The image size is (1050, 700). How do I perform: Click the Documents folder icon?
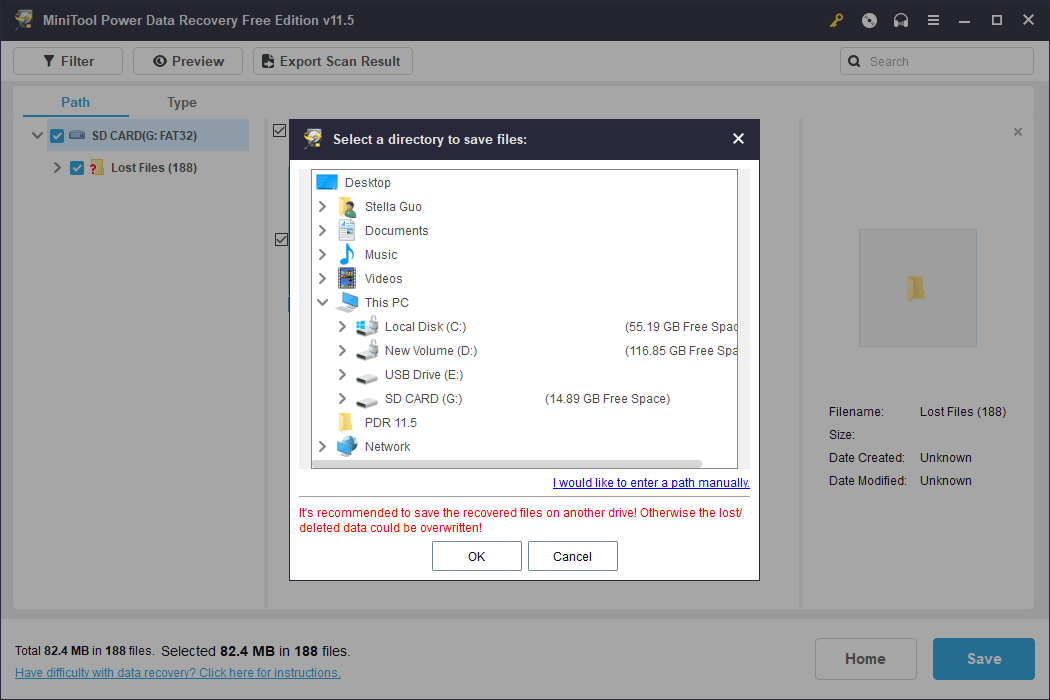point(347,230)
